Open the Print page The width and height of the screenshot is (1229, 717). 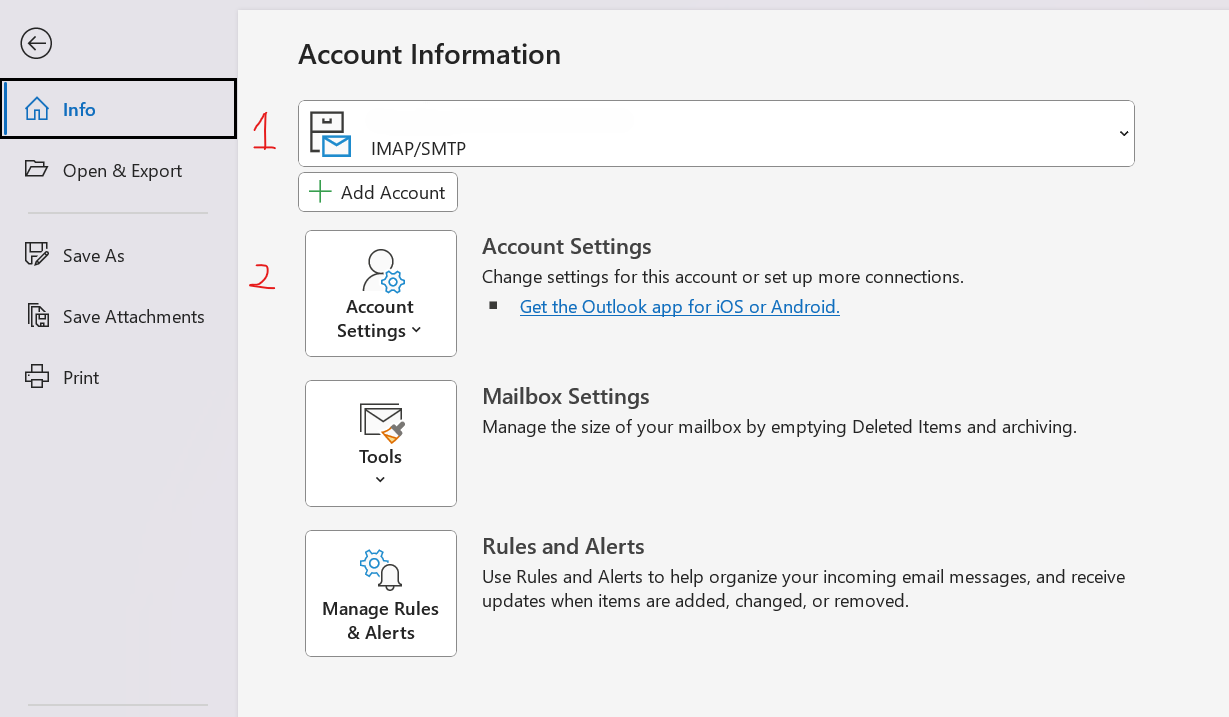(x=119, y=377)
